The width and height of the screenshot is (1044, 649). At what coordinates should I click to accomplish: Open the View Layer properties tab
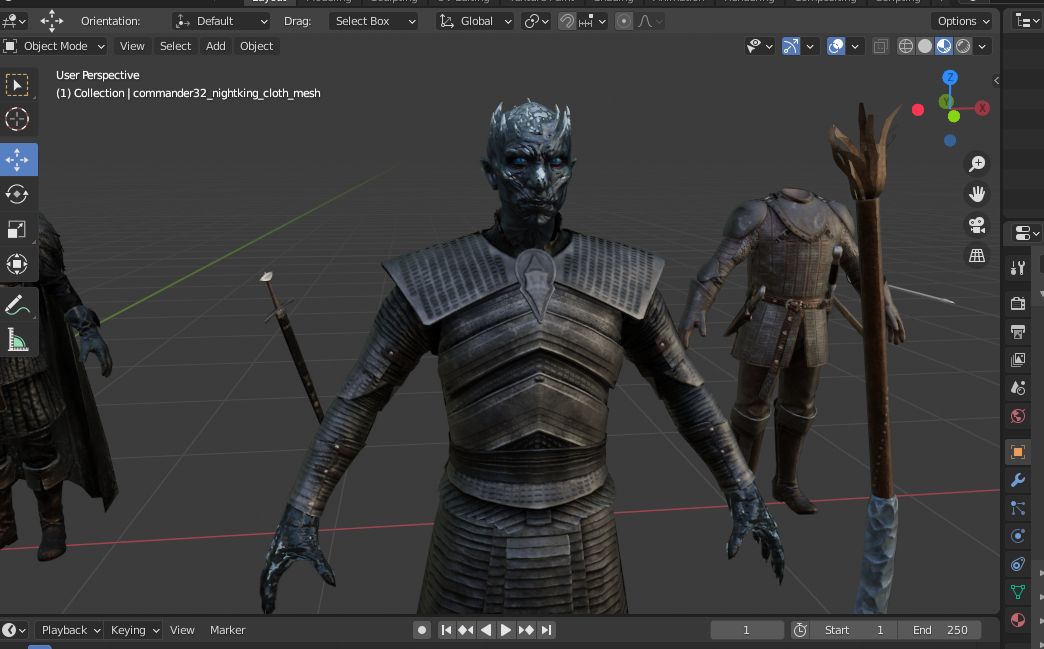coord(1018,359)
